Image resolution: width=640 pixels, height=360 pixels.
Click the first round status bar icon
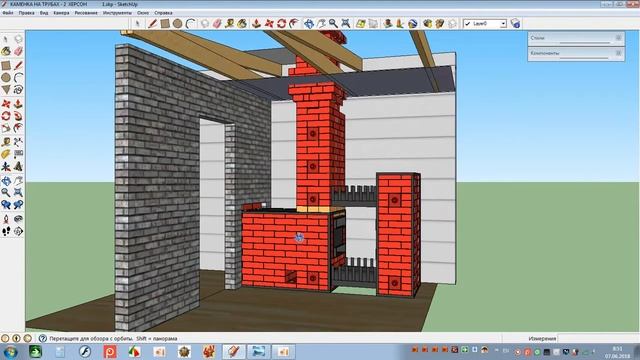coord(5,338)
